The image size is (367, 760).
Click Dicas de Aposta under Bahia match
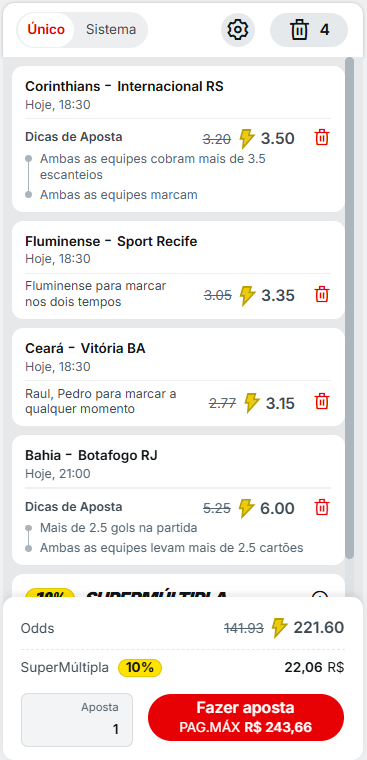(x=74, y=507)
